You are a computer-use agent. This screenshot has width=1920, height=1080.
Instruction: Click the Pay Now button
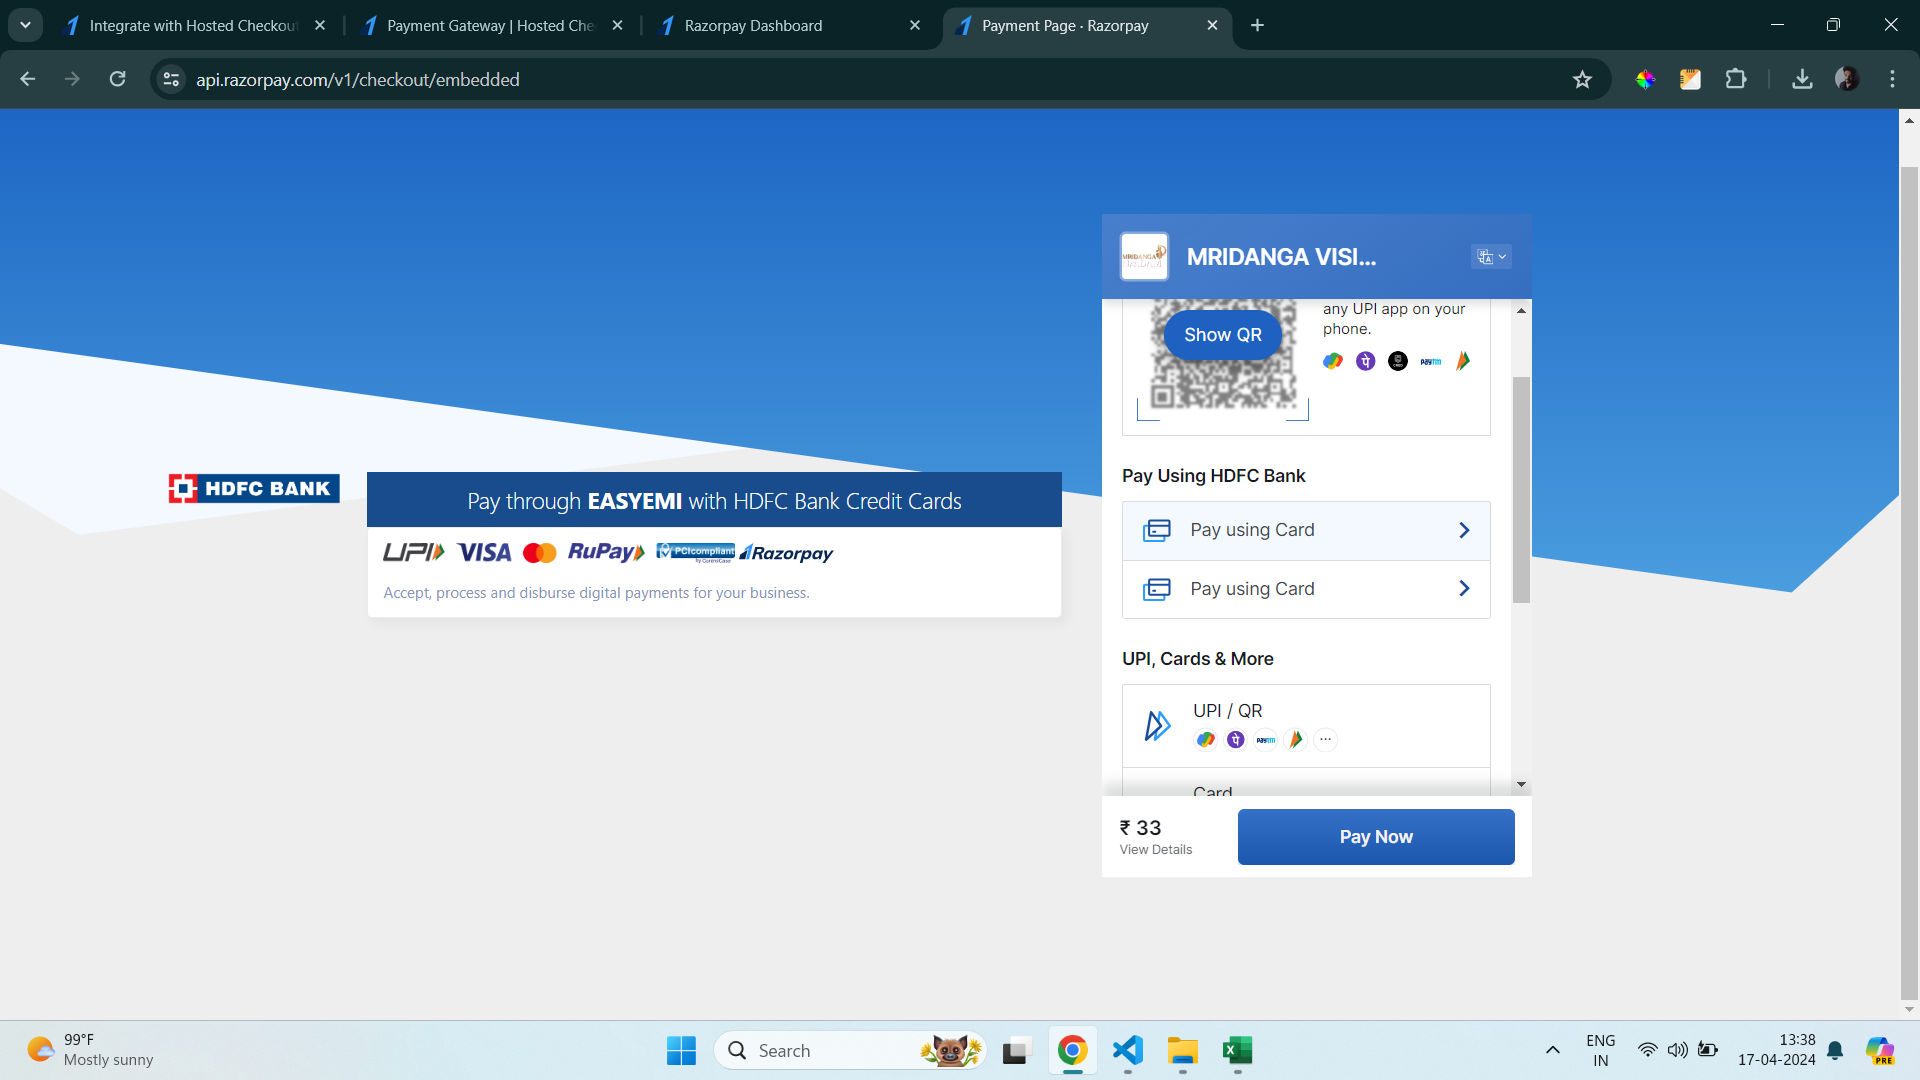coord(1376,837)
